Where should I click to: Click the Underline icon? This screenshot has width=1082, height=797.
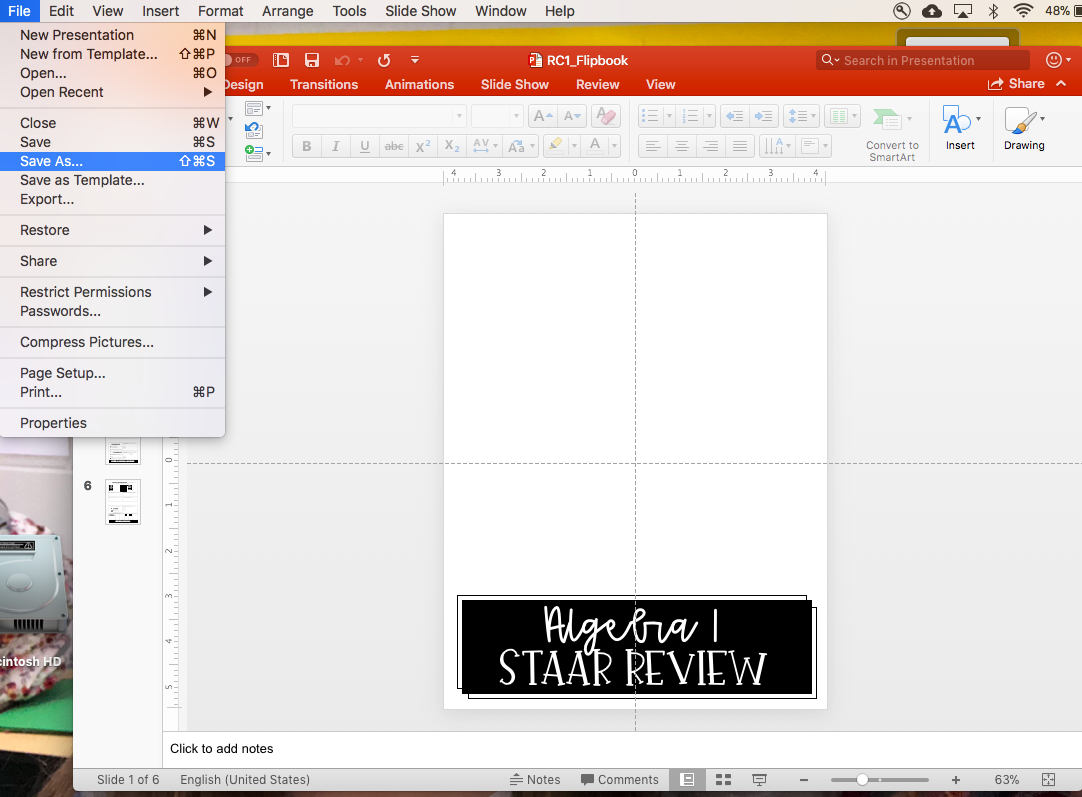364,146
